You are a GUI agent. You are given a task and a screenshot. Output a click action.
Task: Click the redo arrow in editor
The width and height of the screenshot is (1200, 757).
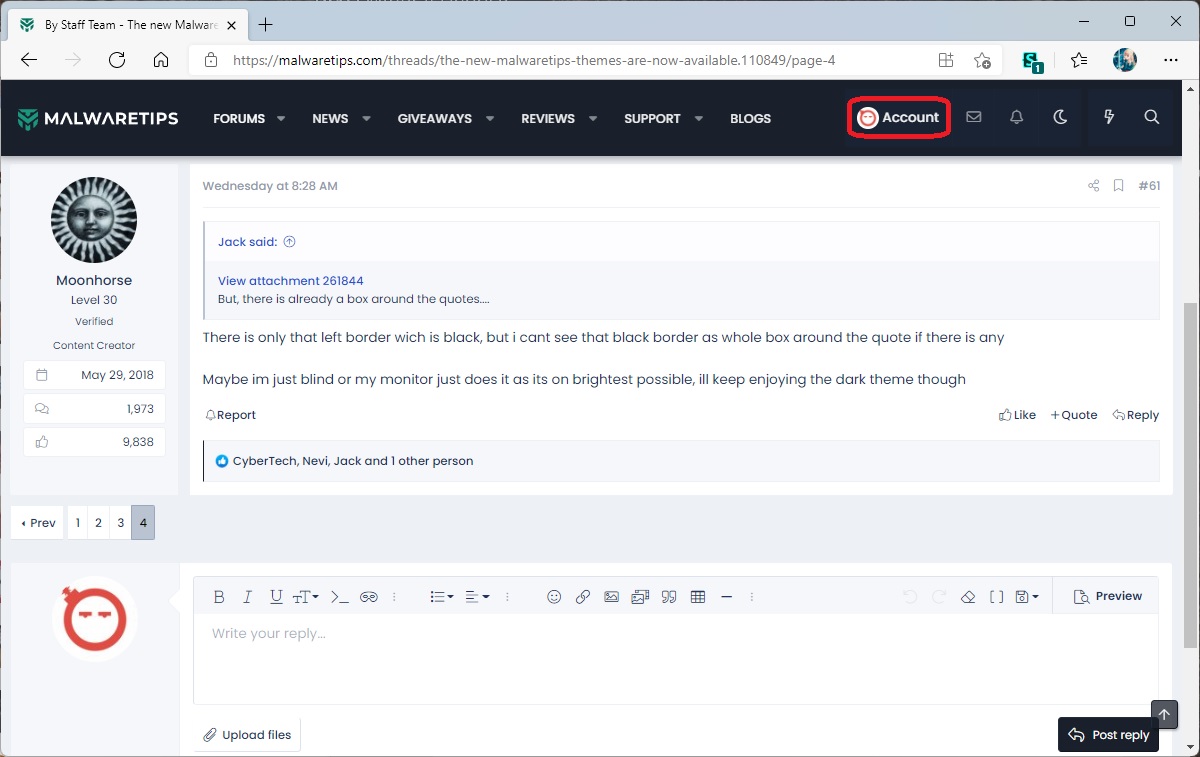pyautogui.click(x=938, y=597)
